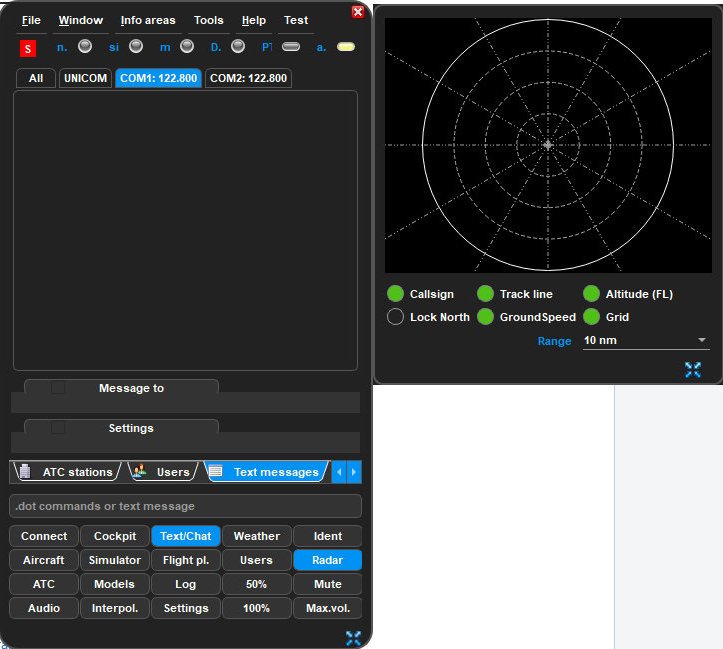The image size is (723, 649).
Task: Expand the Message to group box
Action: 59,388
